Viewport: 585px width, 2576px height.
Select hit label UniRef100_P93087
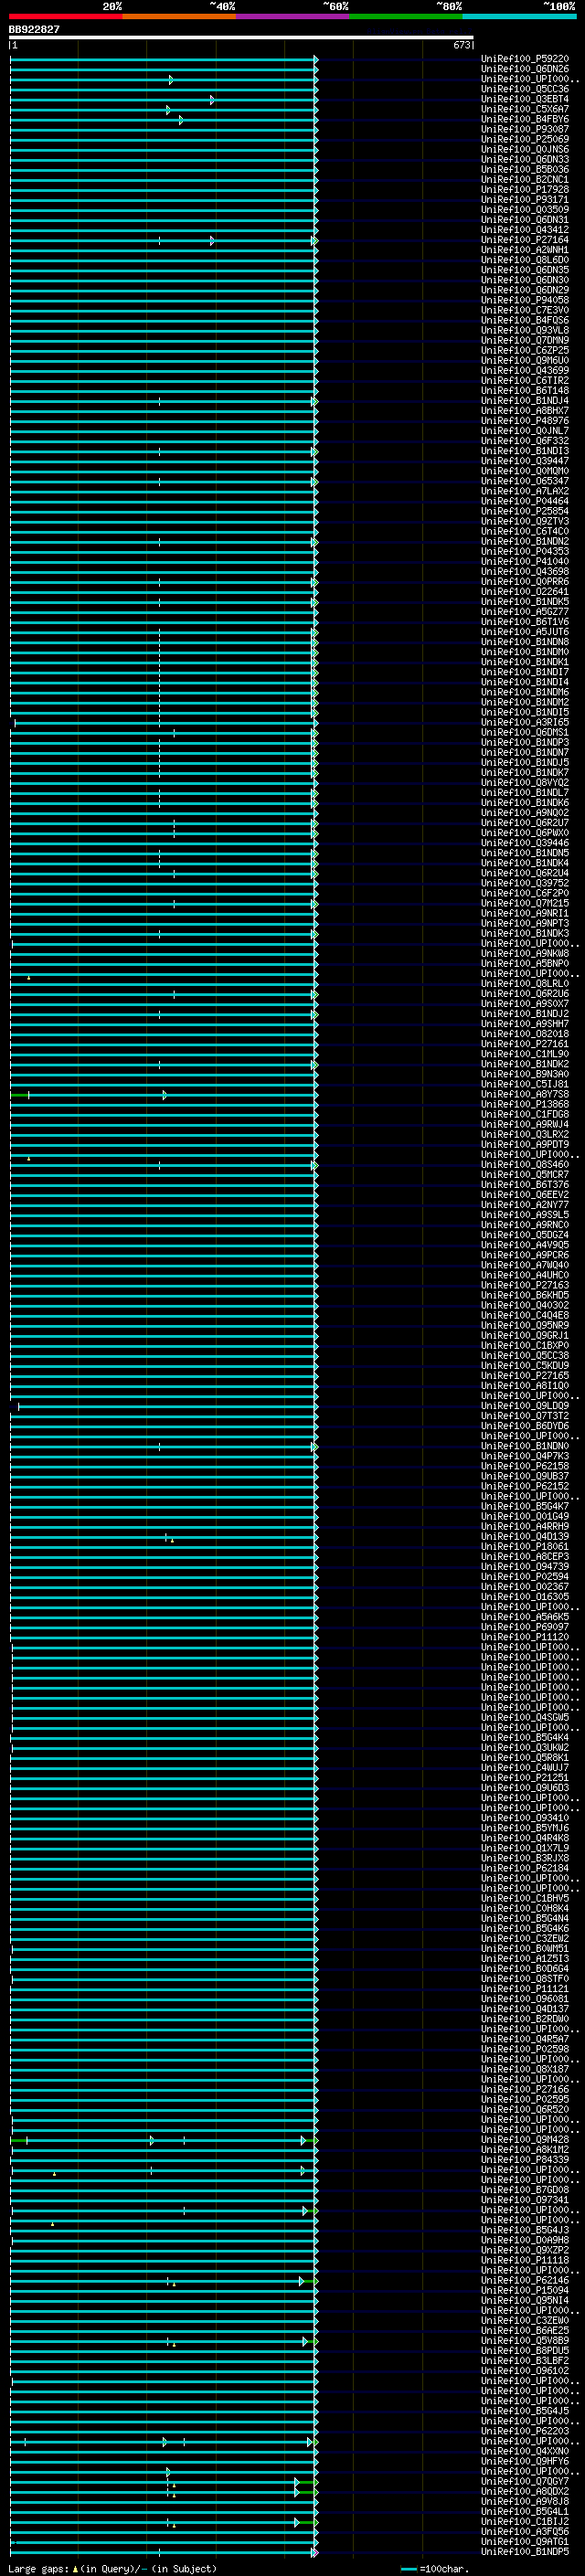click(x=525, y=129)
